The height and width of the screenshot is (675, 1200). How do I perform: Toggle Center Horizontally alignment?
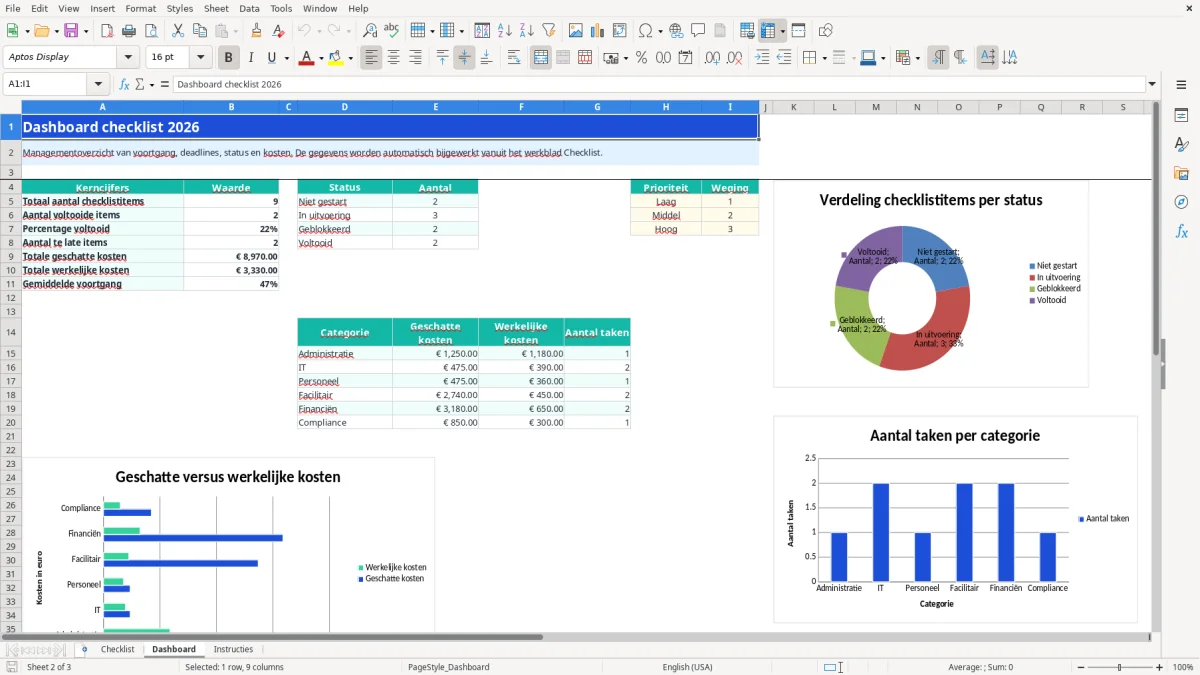[x=393, y=57]
